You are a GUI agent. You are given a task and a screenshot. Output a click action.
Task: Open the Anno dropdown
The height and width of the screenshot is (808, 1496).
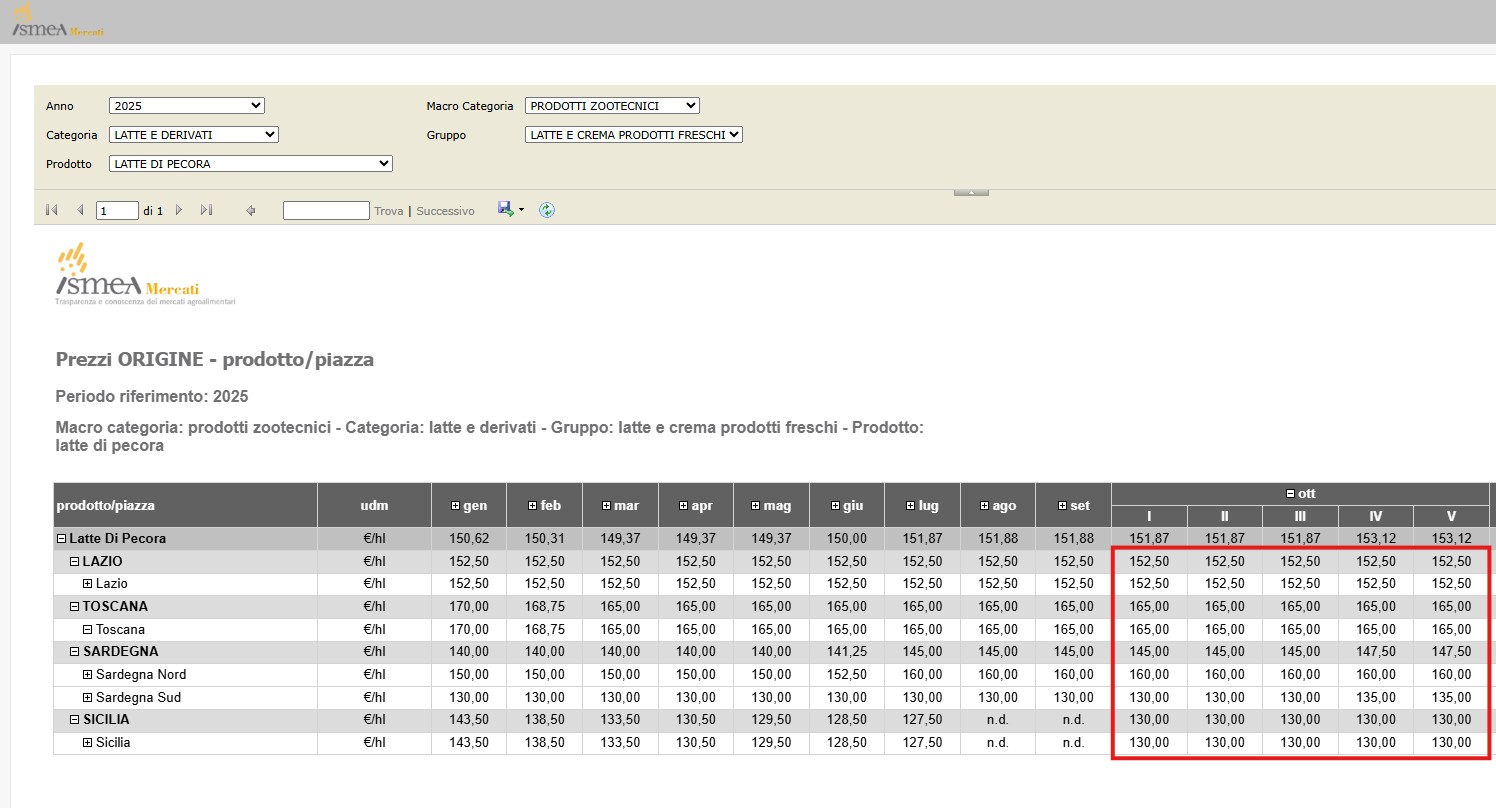tap(187, 105)
